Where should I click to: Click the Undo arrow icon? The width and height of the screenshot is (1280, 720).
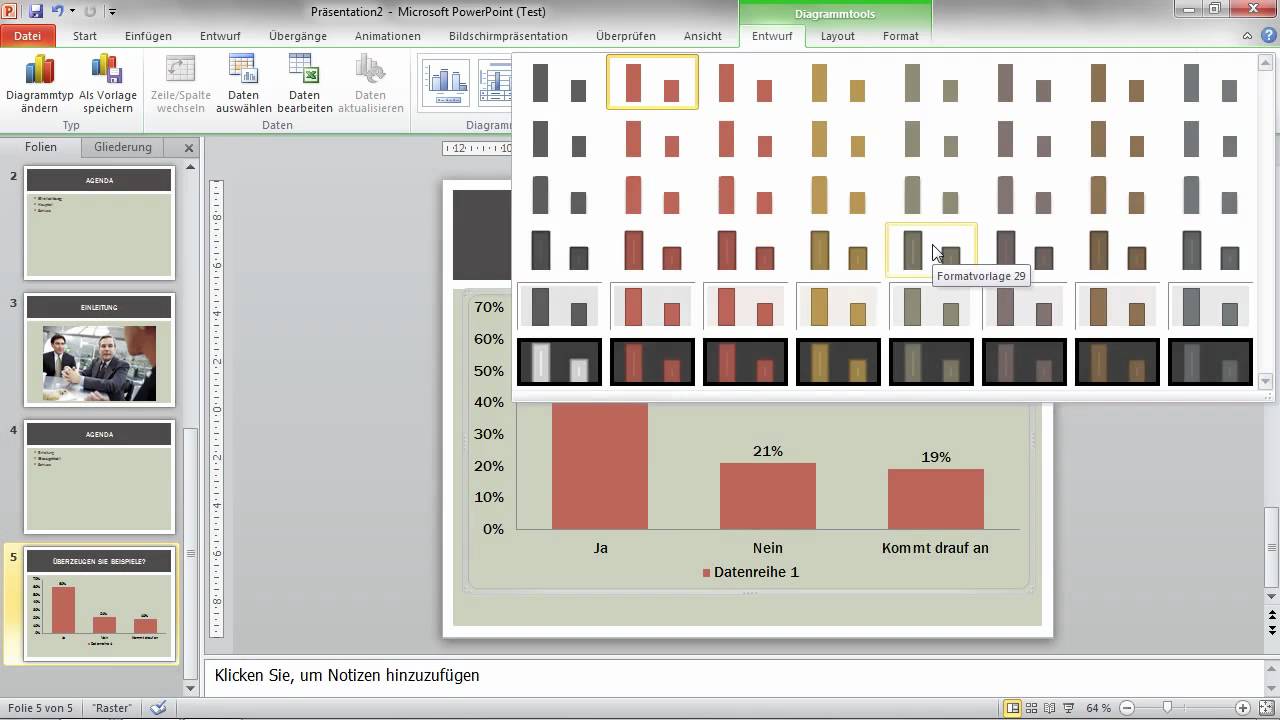coord(58,11)
